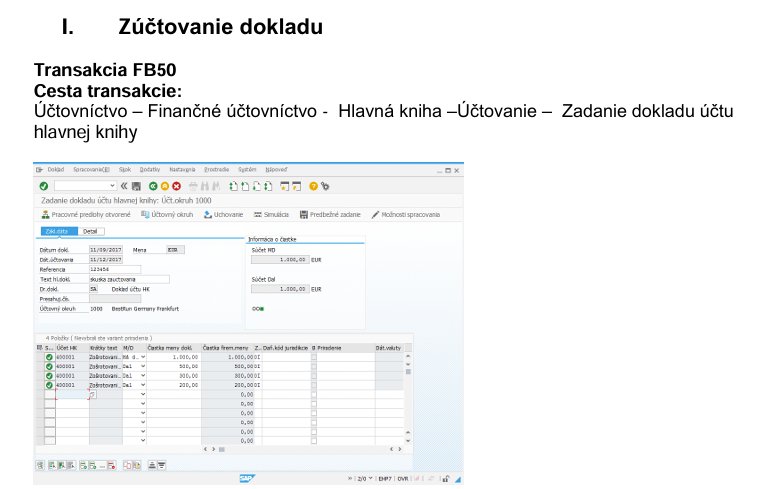The height and width of the screenshot is (489, 763).
Task: Open the transaction command field dropdown
Action: tap(112, 186)
